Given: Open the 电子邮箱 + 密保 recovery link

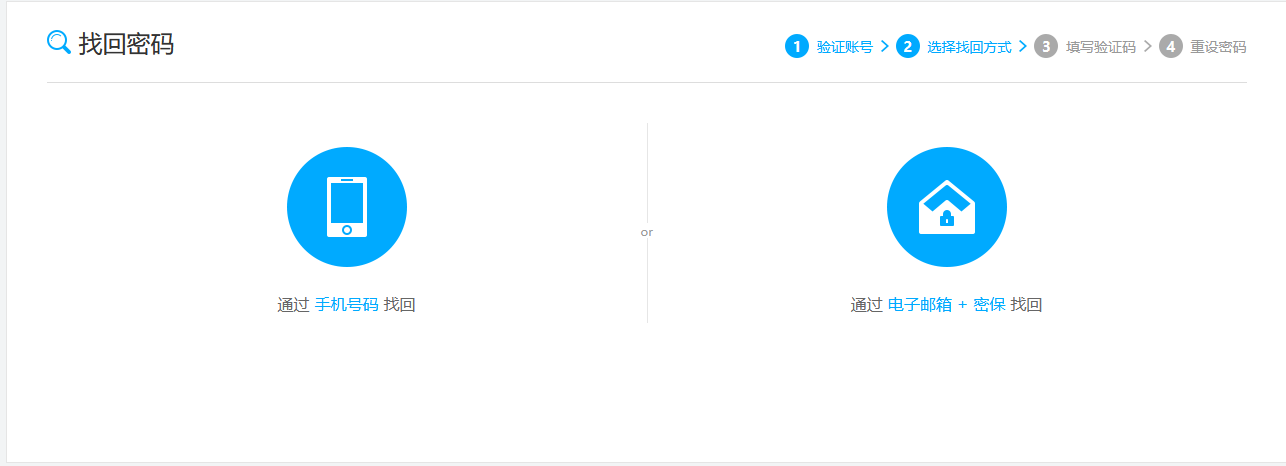Looking at the screenshot, I should (946, 305).
